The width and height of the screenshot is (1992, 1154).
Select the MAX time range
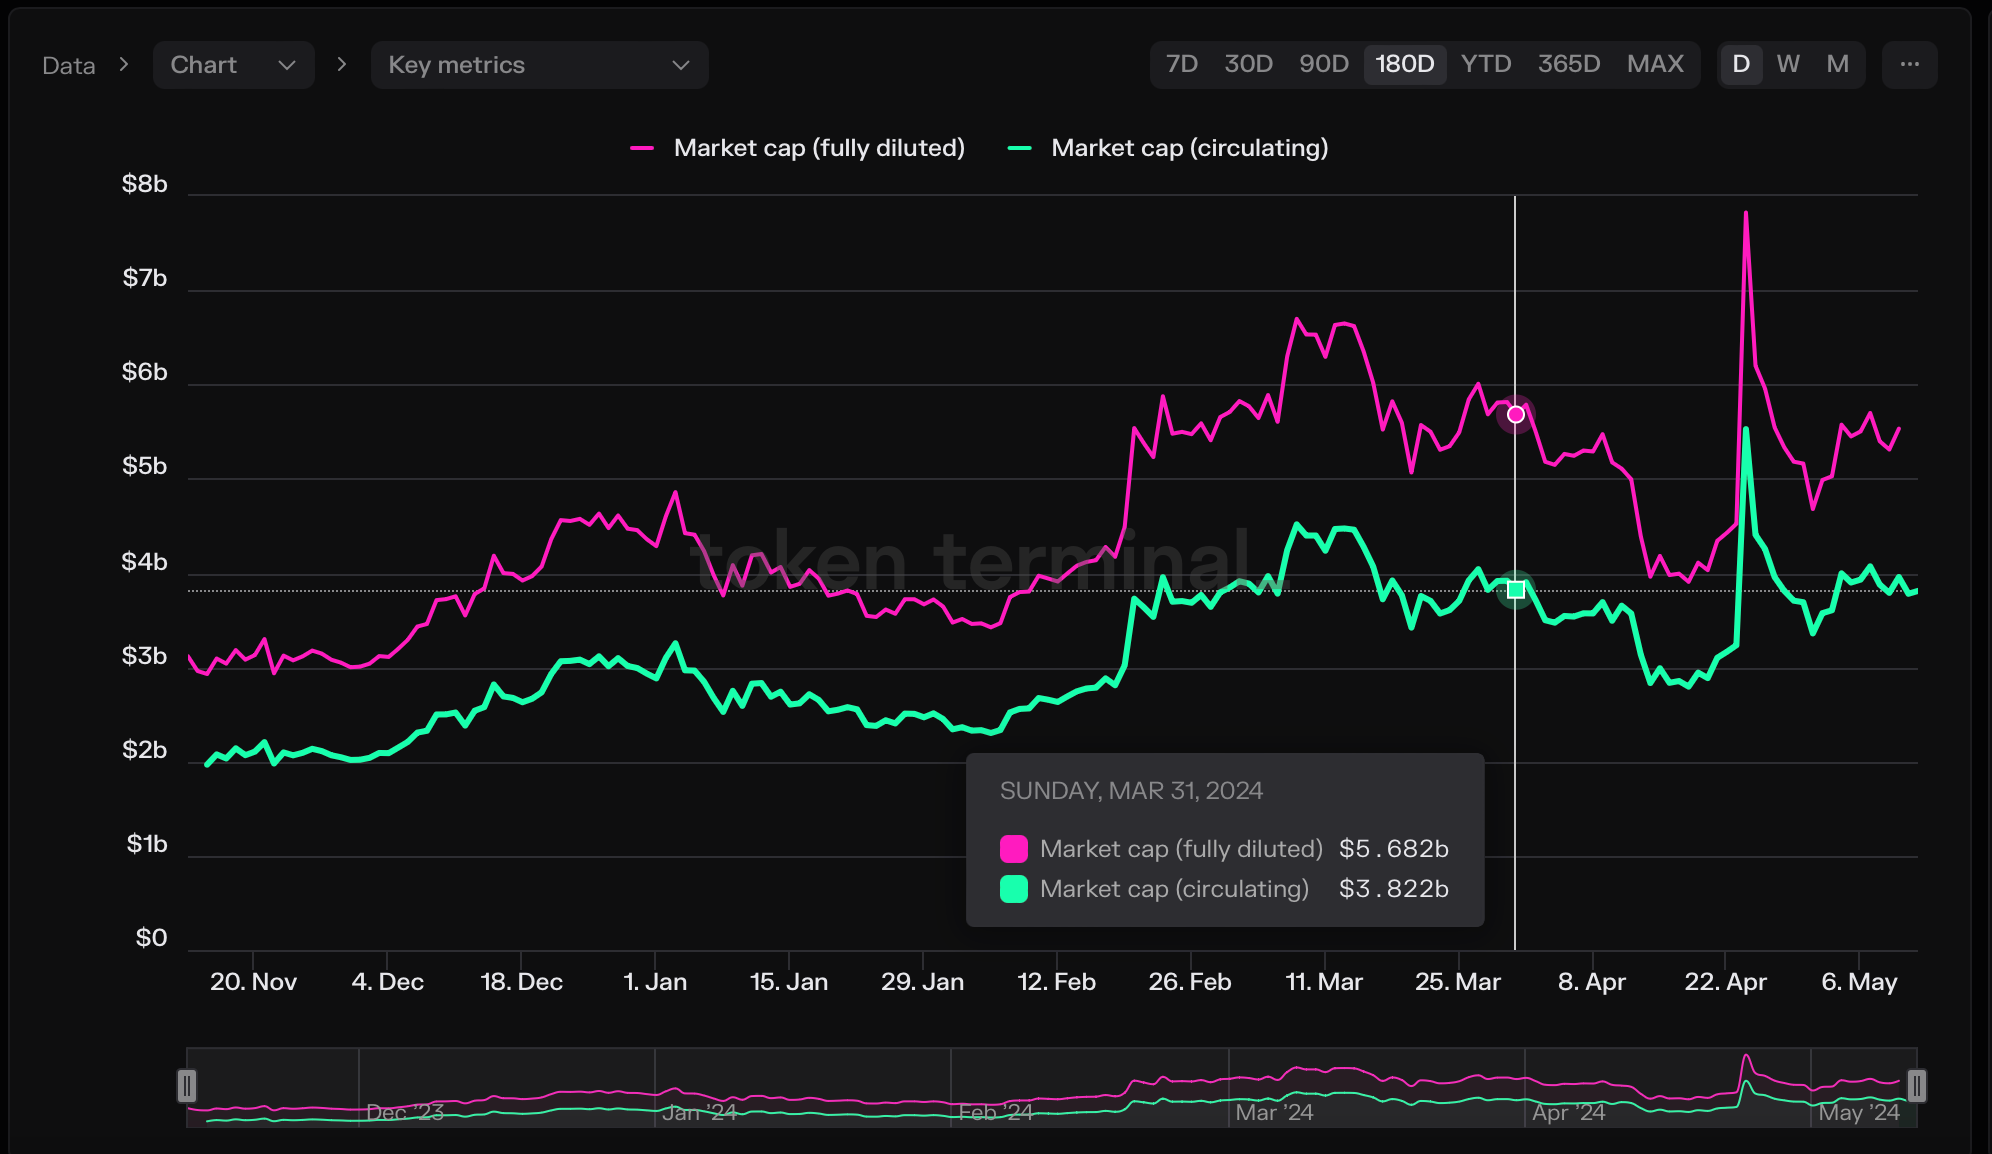(x=1655, y=64)
